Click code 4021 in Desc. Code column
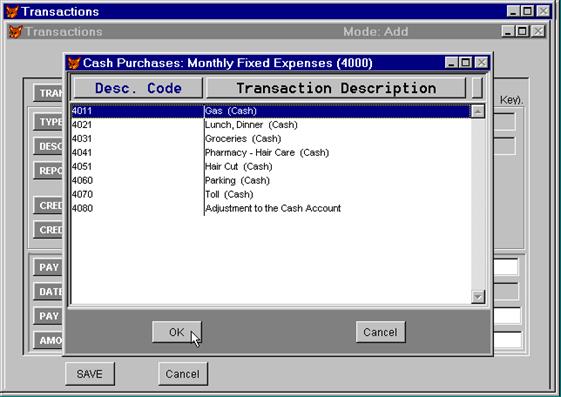The width and height of the screenshot is (561, 397). click(x=82, y=125)
